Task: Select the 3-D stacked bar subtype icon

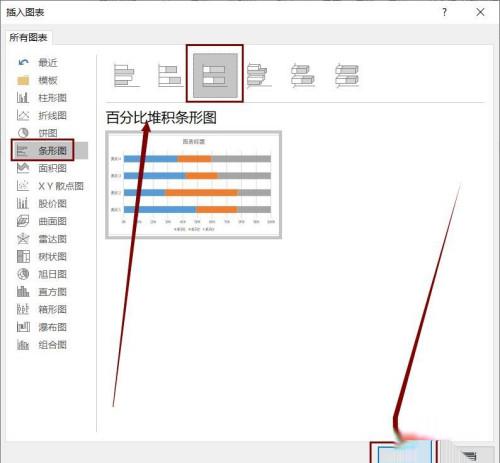Action: pos(303,76)
